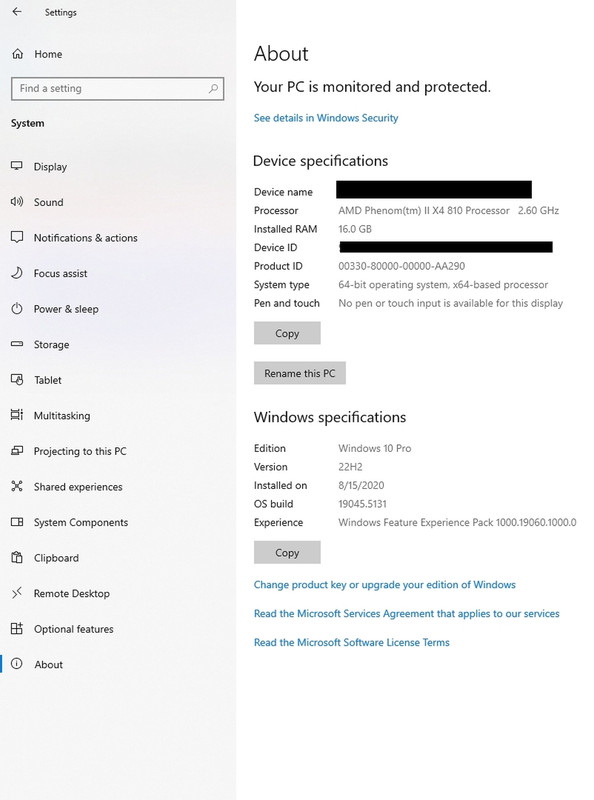
Task: Click the Projecting to this PC icon
Action: tap(17, 451)
